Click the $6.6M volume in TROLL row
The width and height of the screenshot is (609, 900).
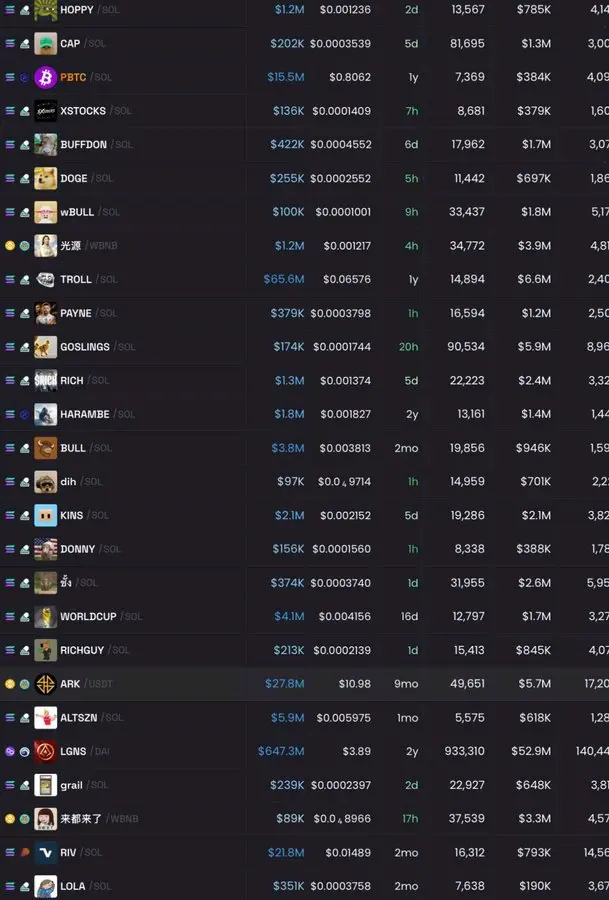(534, 280)
